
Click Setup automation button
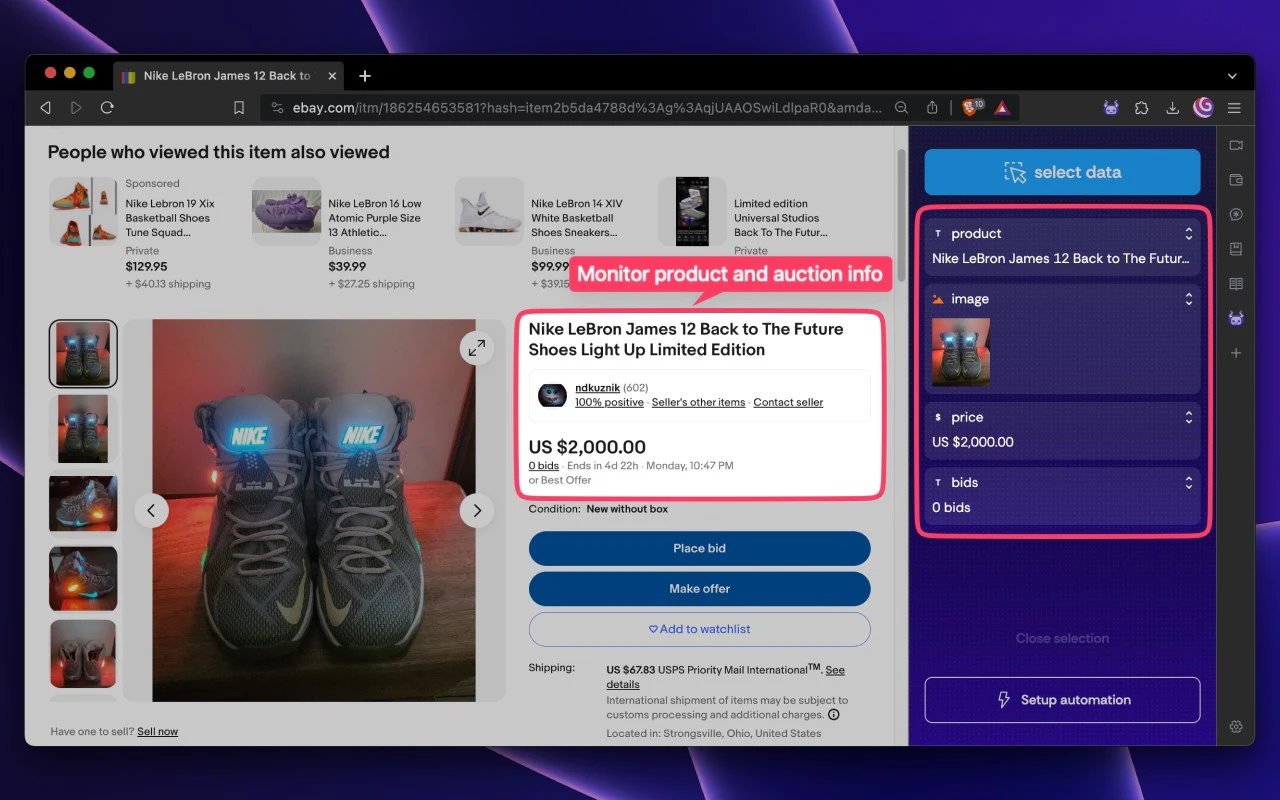(1062, 700)
